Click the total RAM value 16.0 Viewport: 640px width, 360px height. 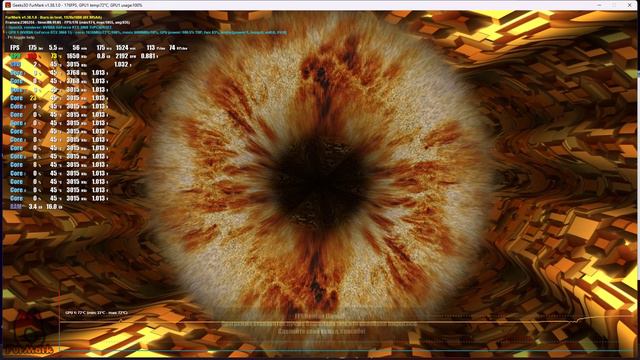[x=52, y=207]
